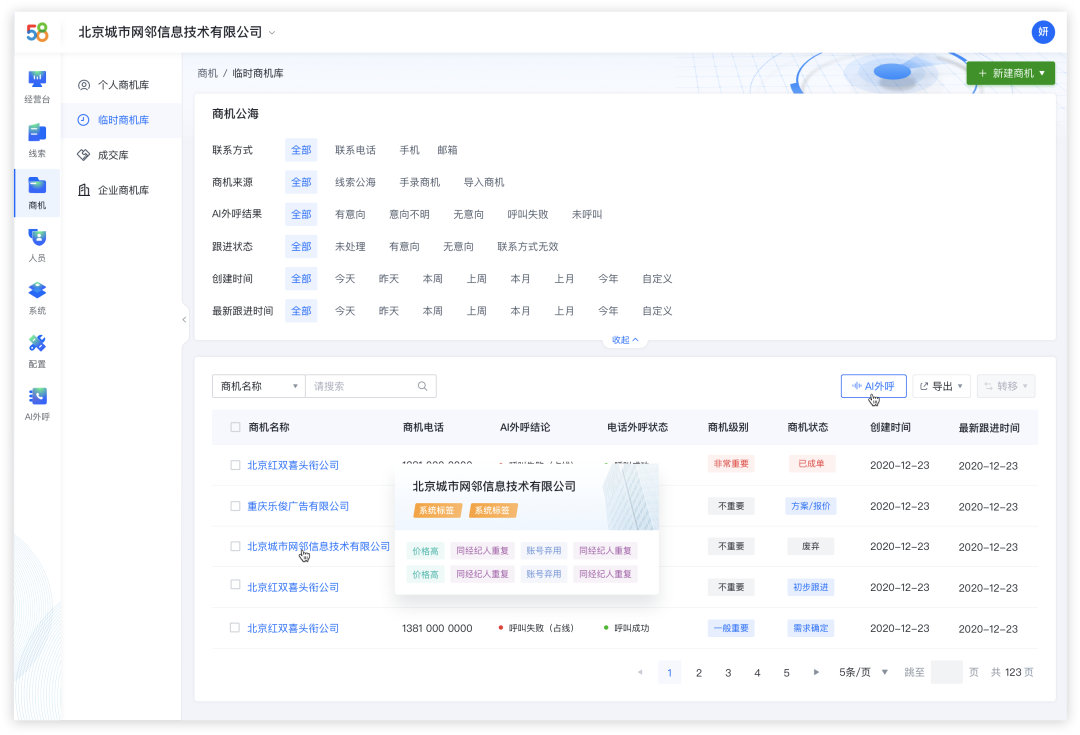
Task: Click the AI外呼 button above the table
Action: tap(873, 386)
